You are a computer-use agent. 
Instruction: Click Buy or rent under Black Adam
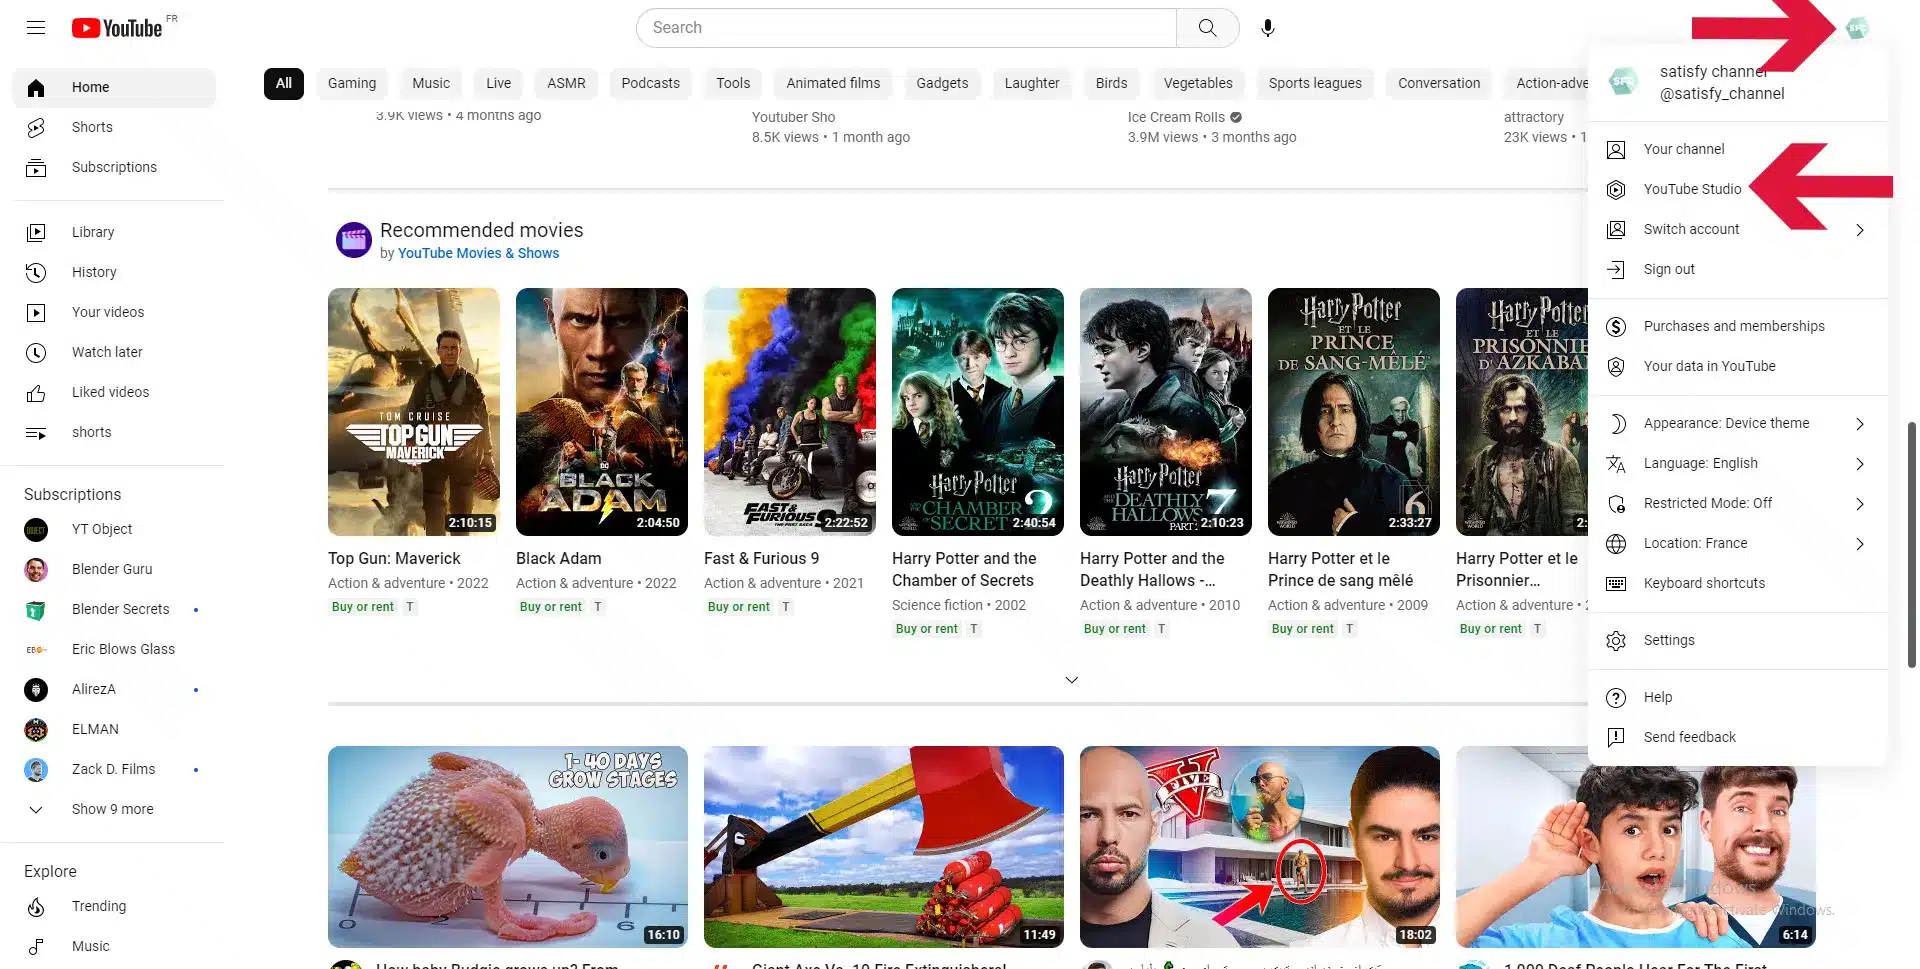click(550, 607)
